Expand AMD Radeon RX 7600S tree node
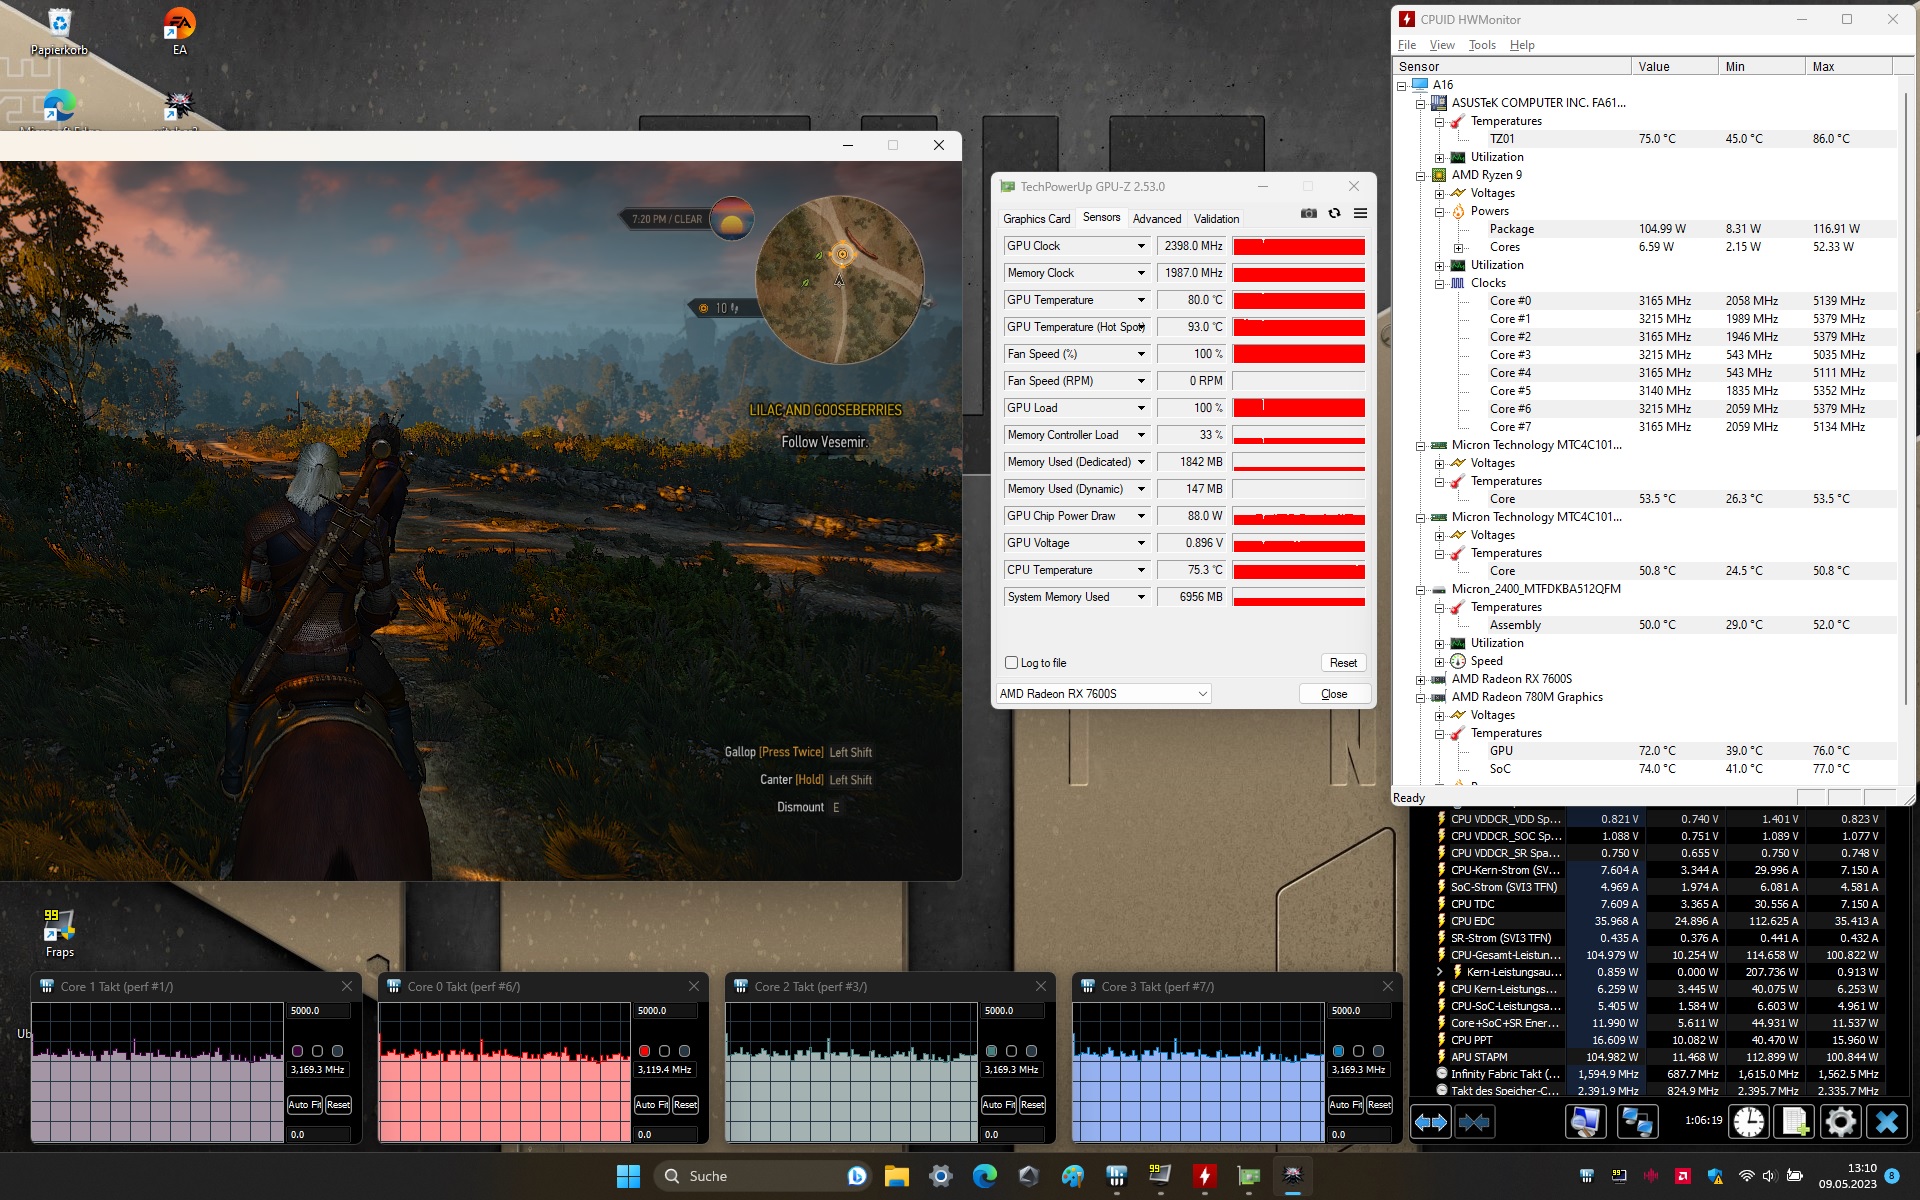Viewport: 1920px width, 1200px height. [x=1420, y=680]
